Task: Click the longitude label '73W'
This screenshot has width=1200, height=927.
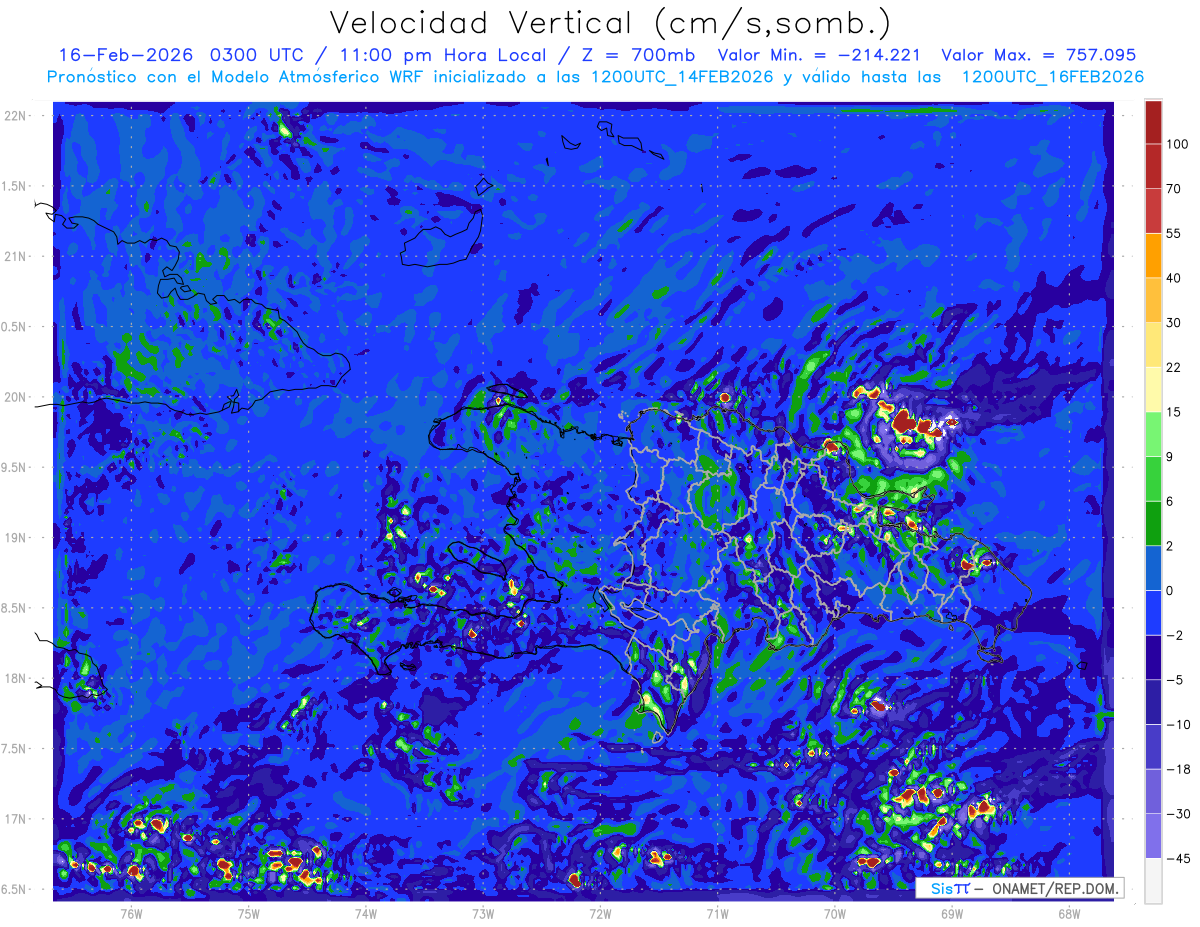Action: [x=483, y=913]
